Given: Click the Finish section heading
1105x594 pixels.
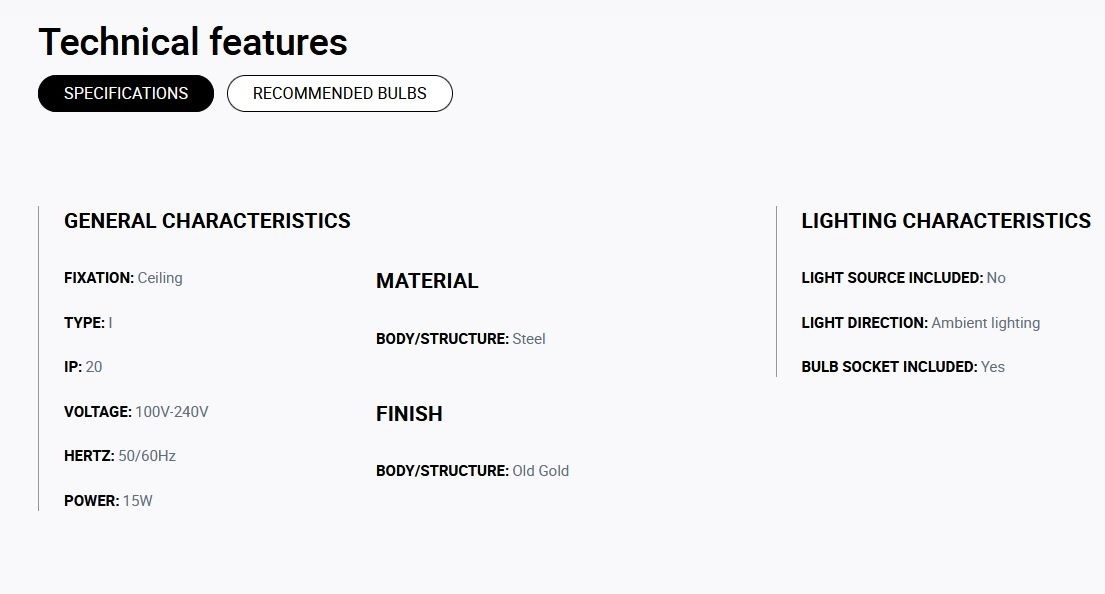Looking at the screenshot, I should point(409,414).
